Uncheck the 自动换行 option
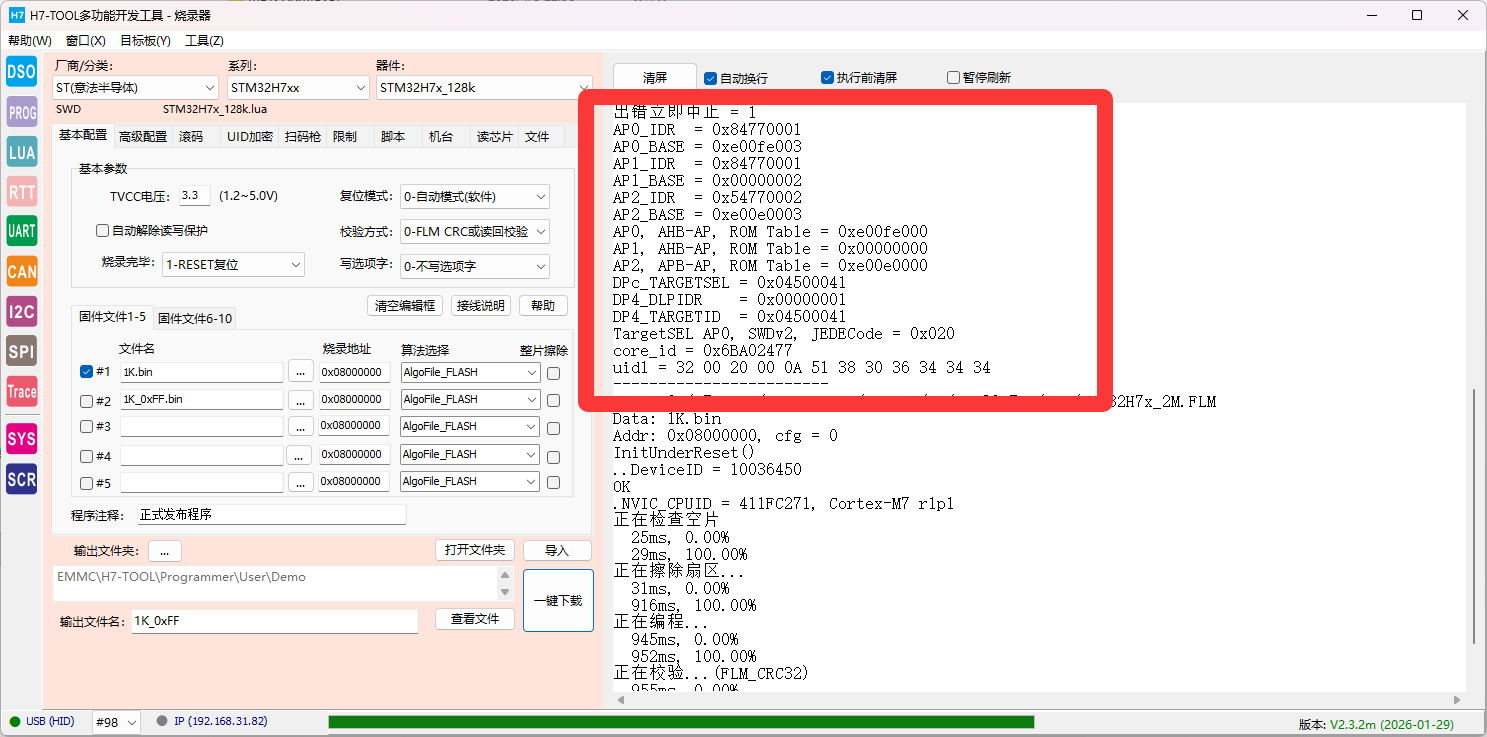This screenshot has height=737, width=1487. pos(710,78)
